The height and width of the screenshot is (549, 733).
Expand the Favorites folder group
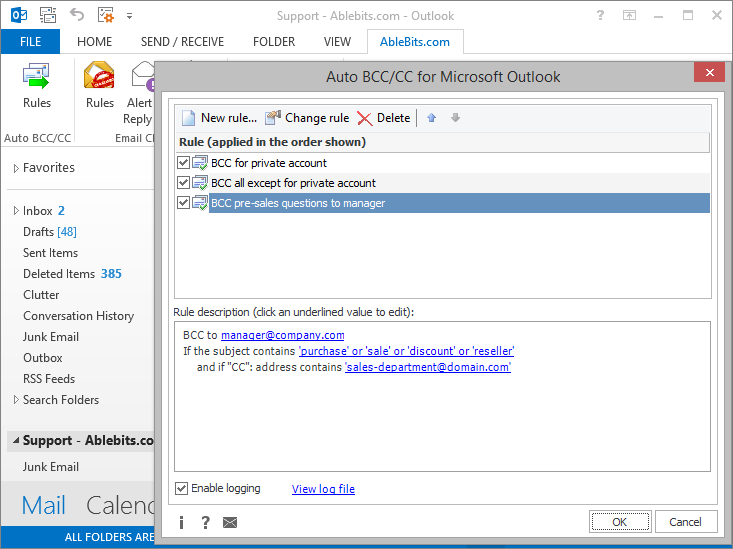tap(16, 169)
